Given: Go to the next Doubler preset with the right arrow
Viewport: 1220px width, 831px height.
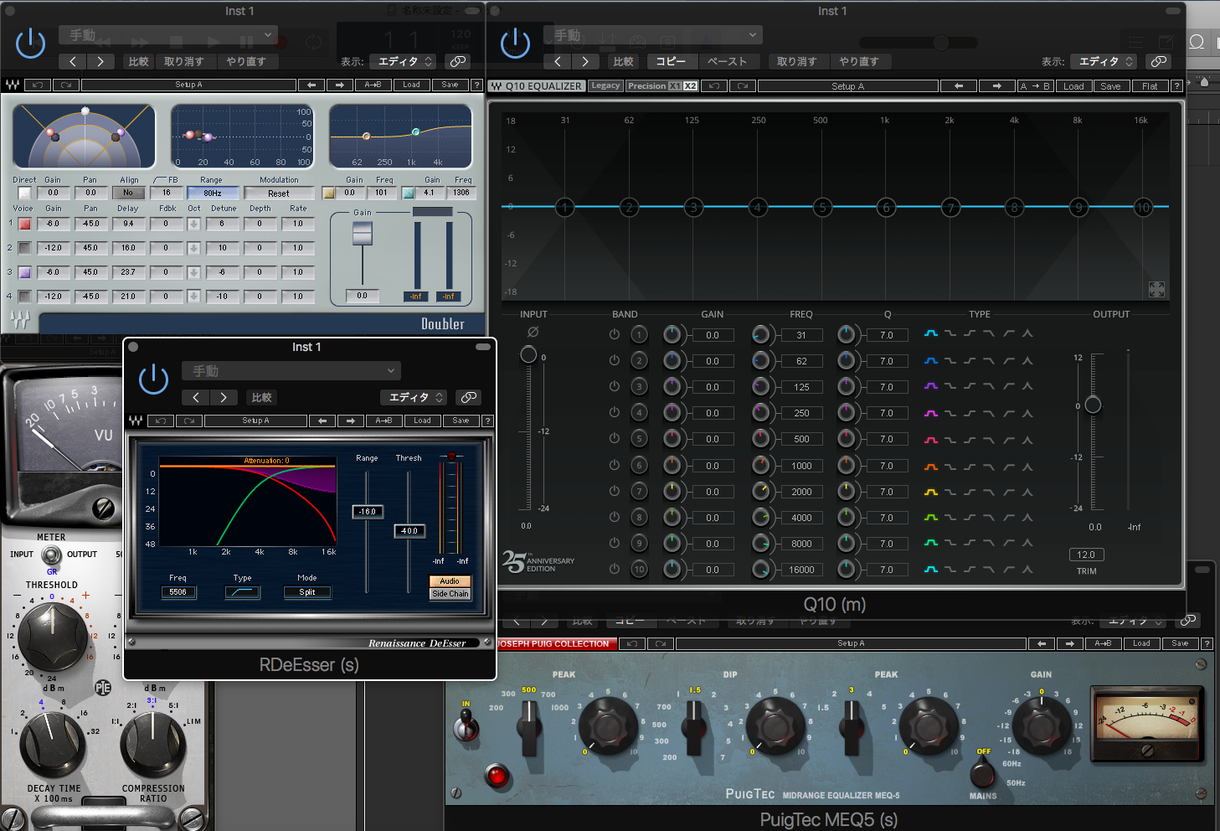Looking at the screenshot, I should [x=340, y=85].
